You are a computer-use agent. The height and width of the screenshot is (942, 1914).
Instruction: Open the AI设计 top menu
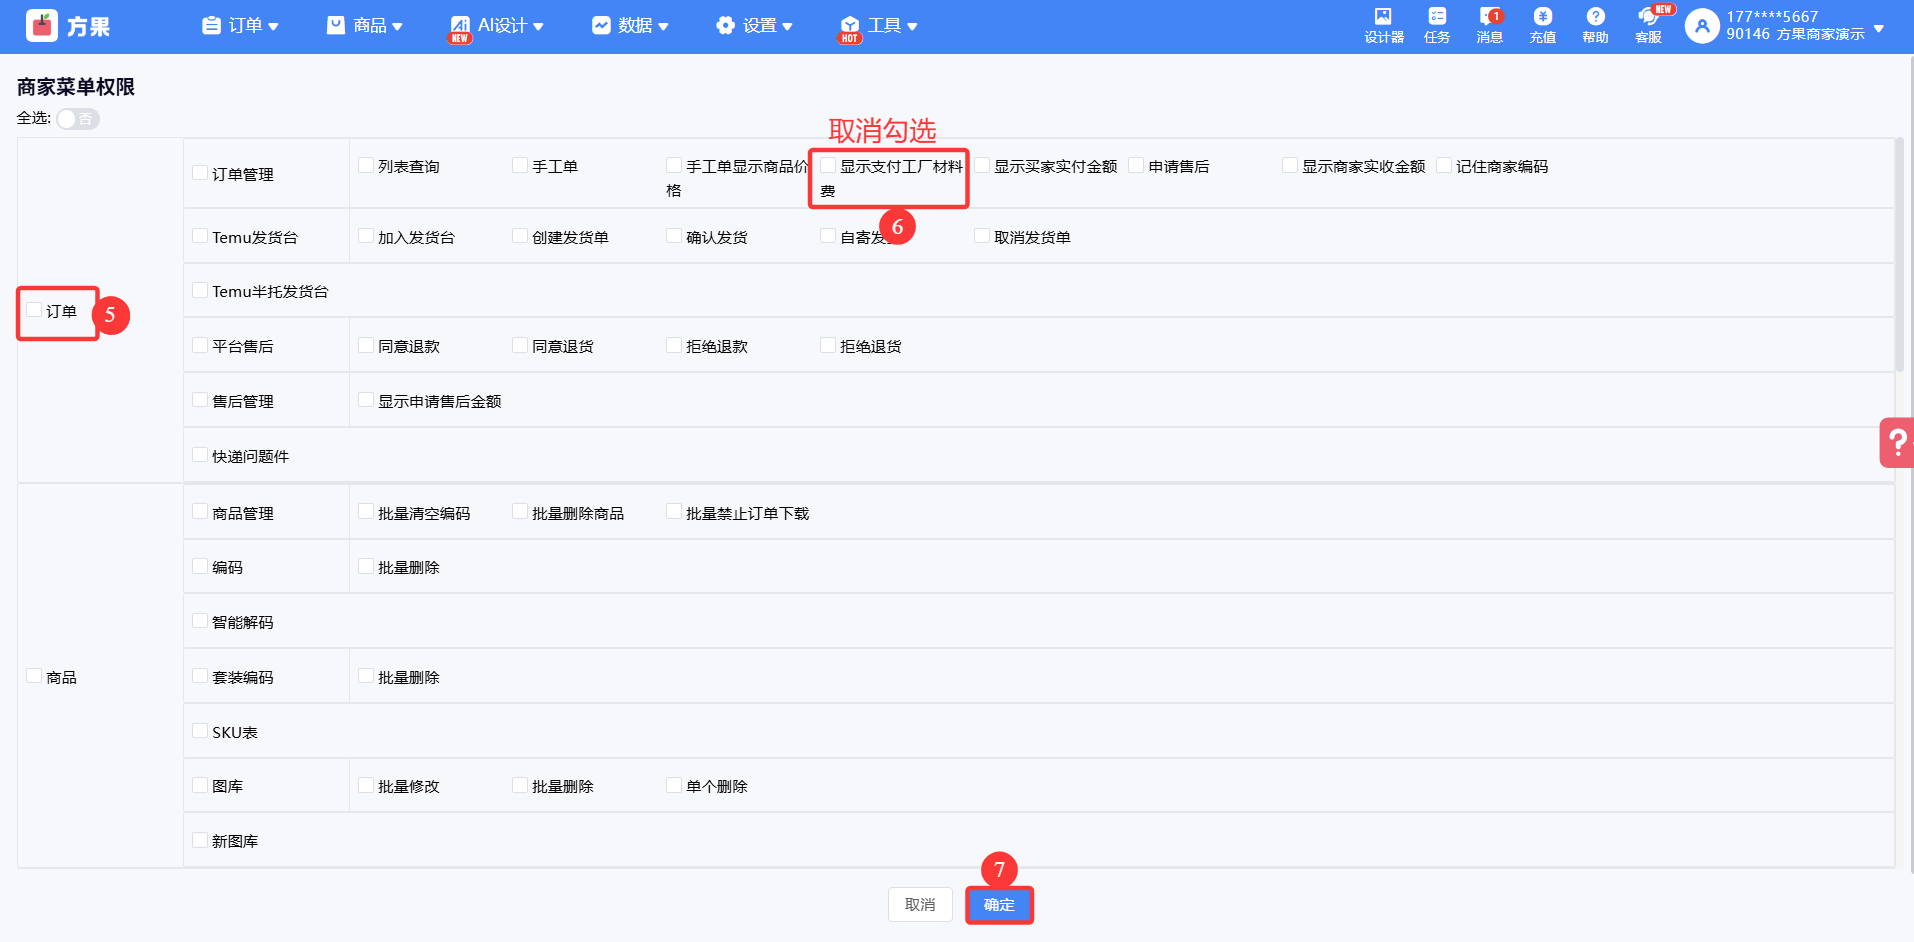pyautogui.click(x=497, y=26)
